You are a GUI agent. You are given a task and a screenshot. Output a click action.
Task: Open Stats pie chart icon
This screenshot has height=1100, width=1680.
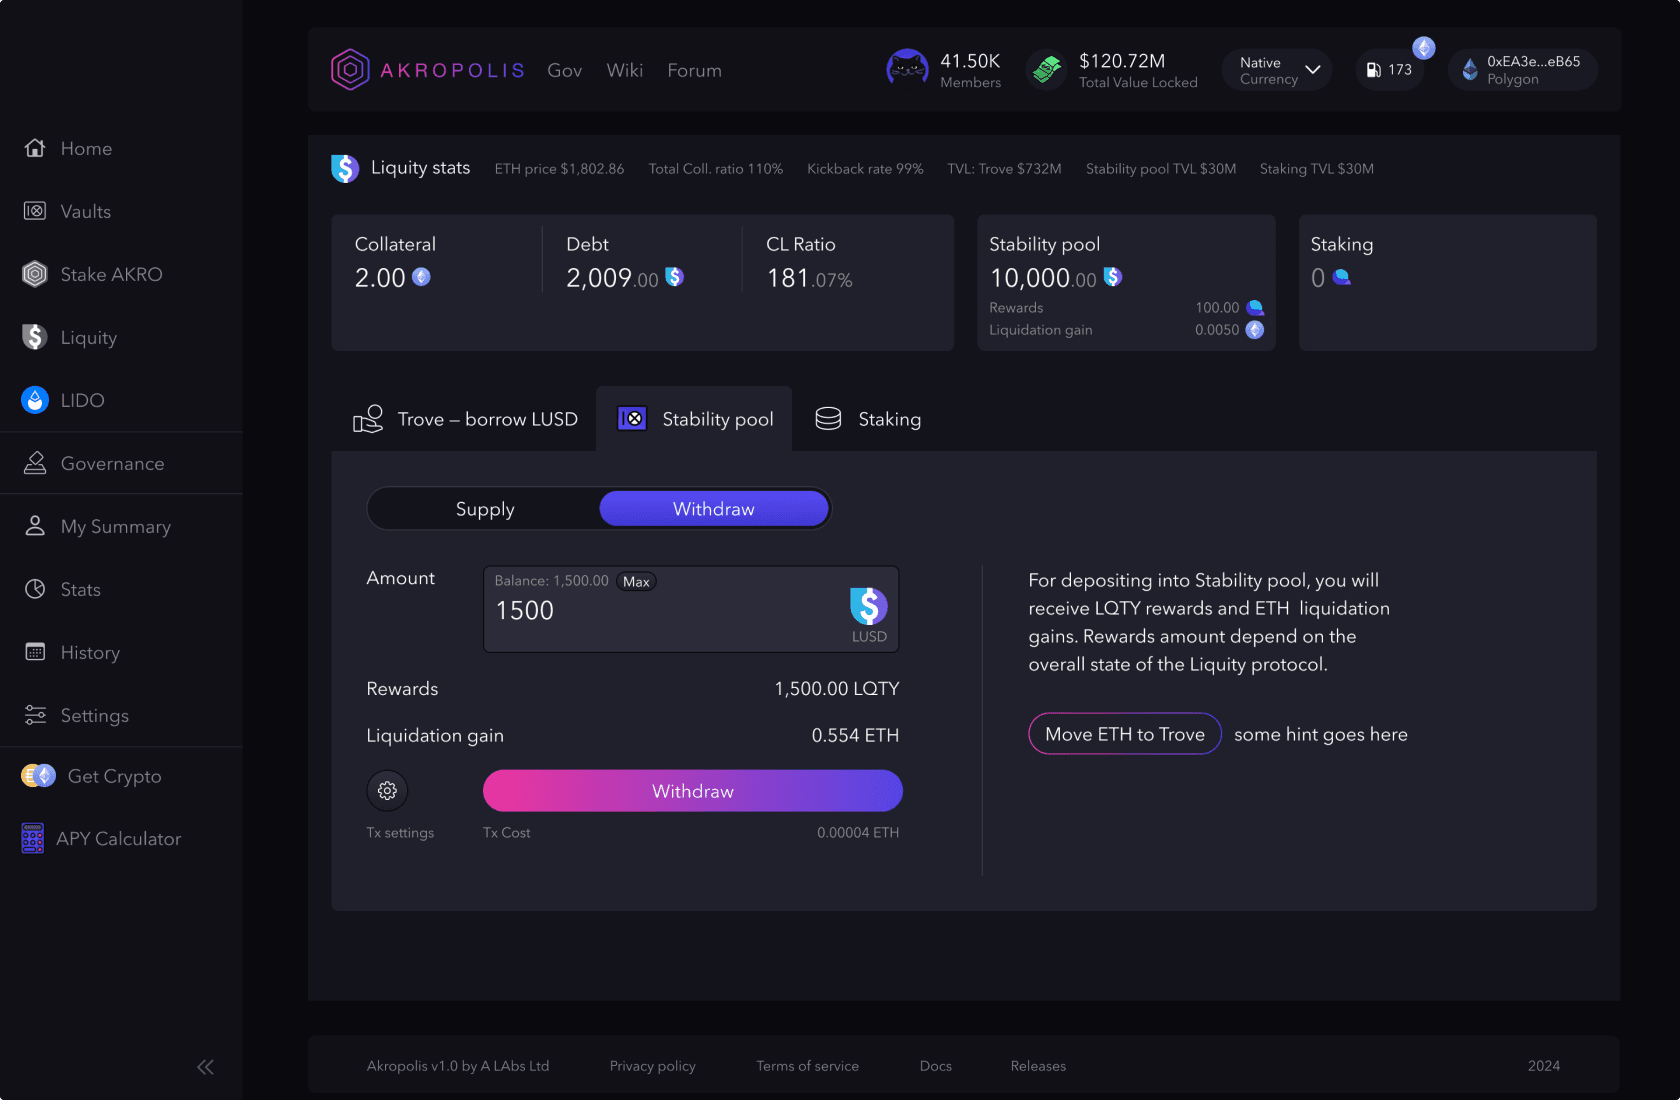[x=35, y=589]
